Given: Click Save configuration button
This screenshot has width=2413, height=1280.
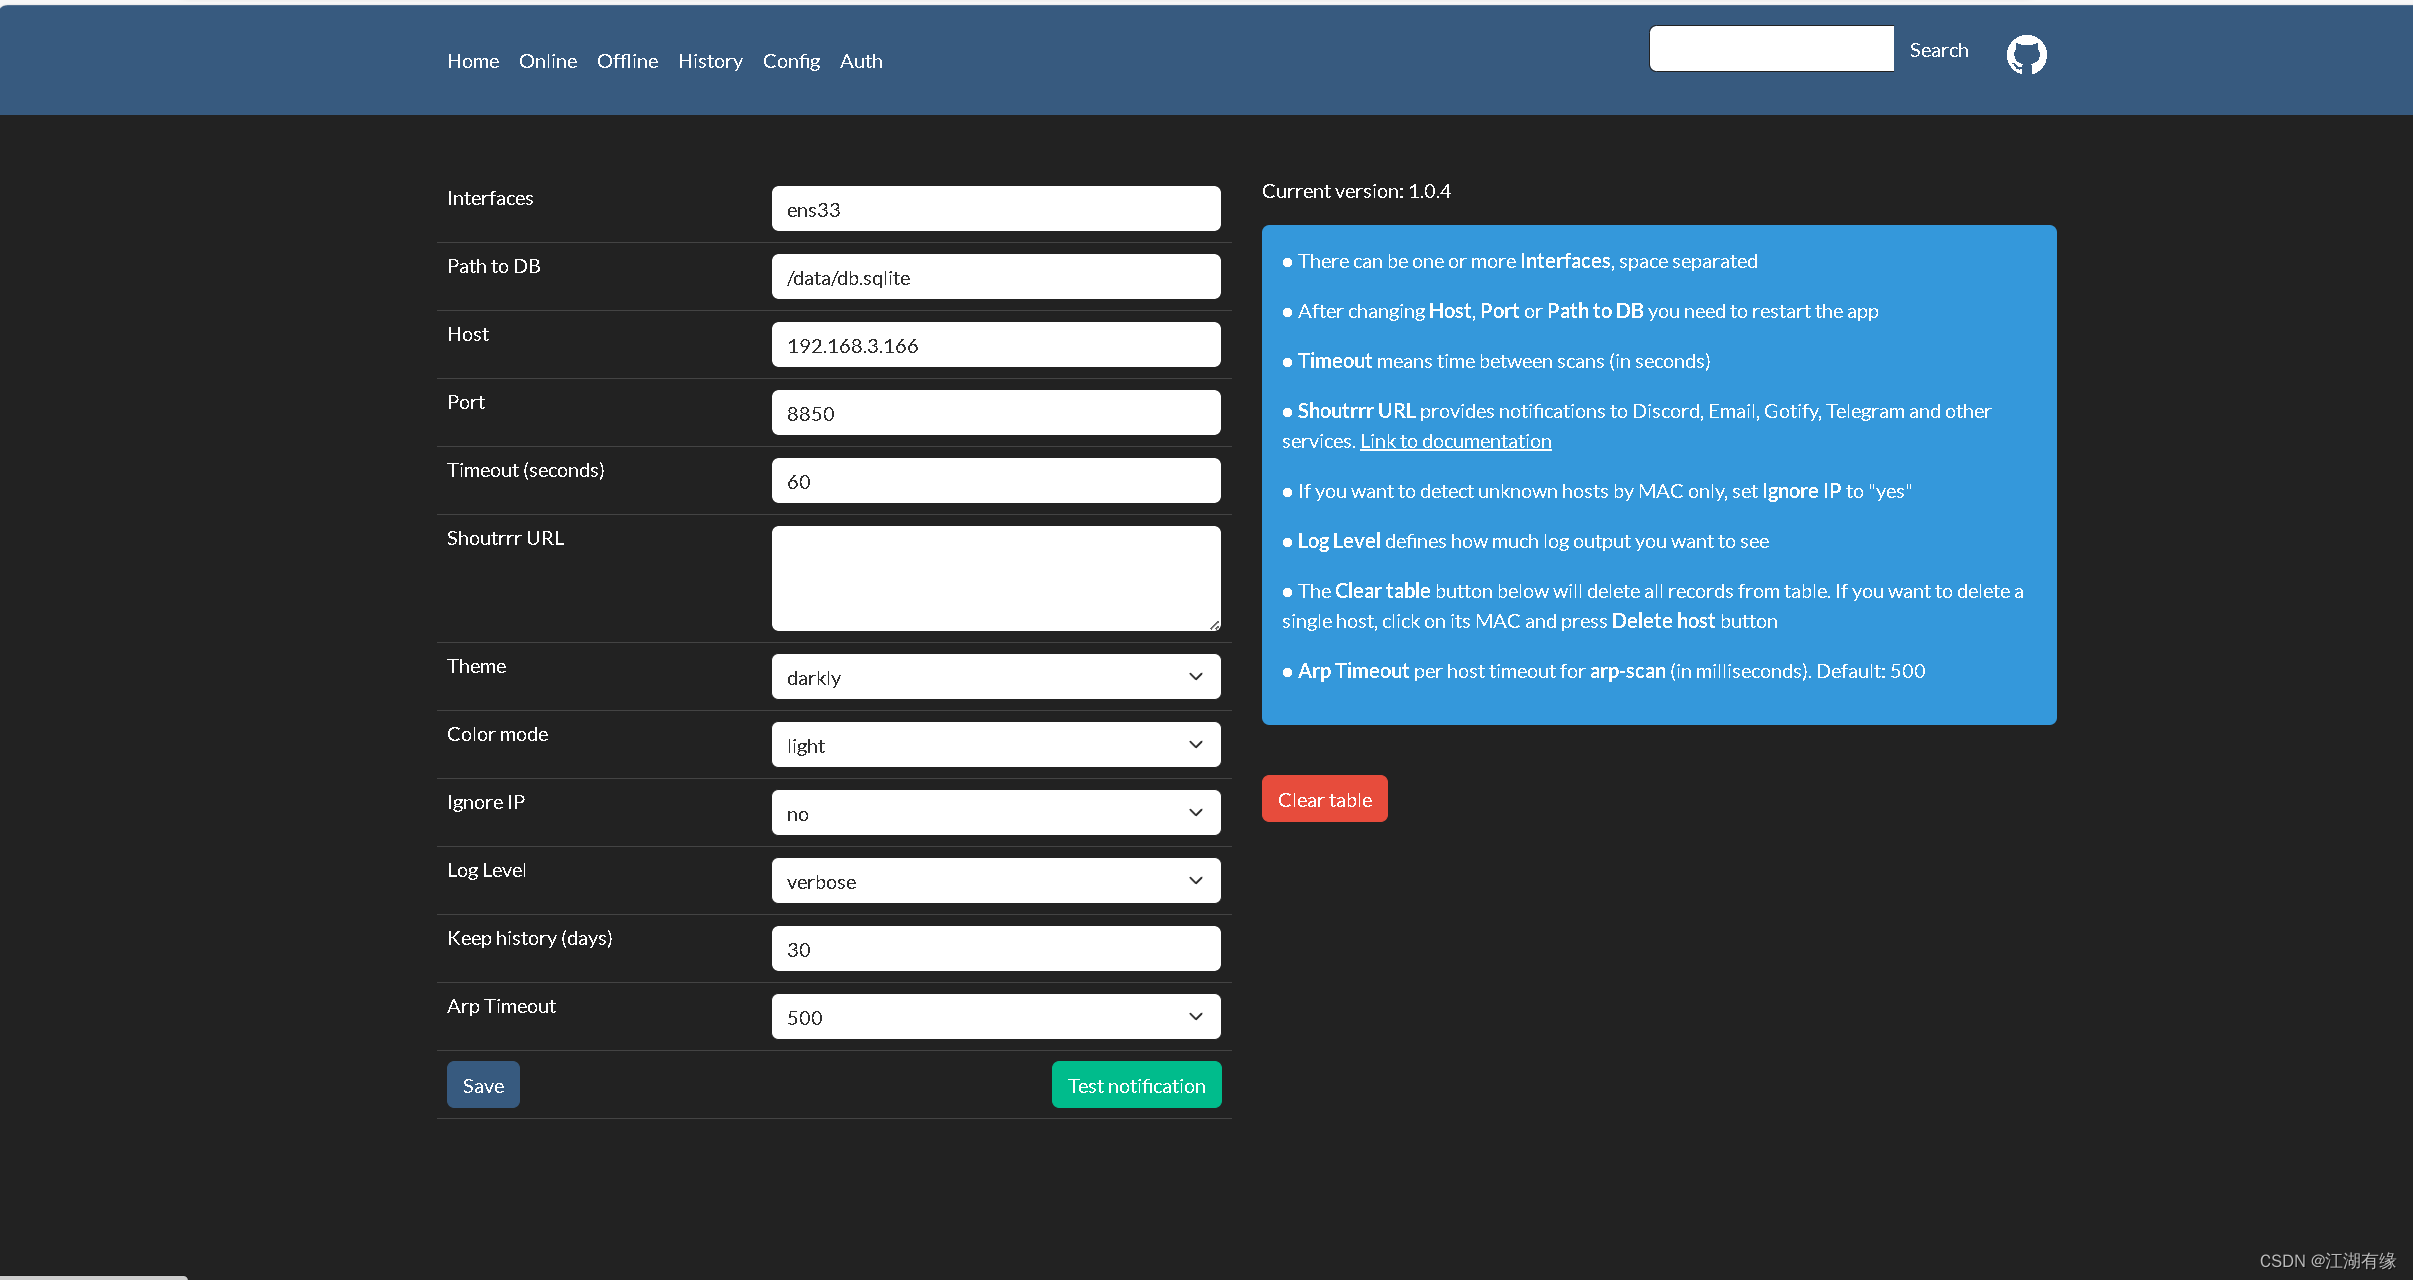Looking at the screenshot, I should tap(482, 1085).
